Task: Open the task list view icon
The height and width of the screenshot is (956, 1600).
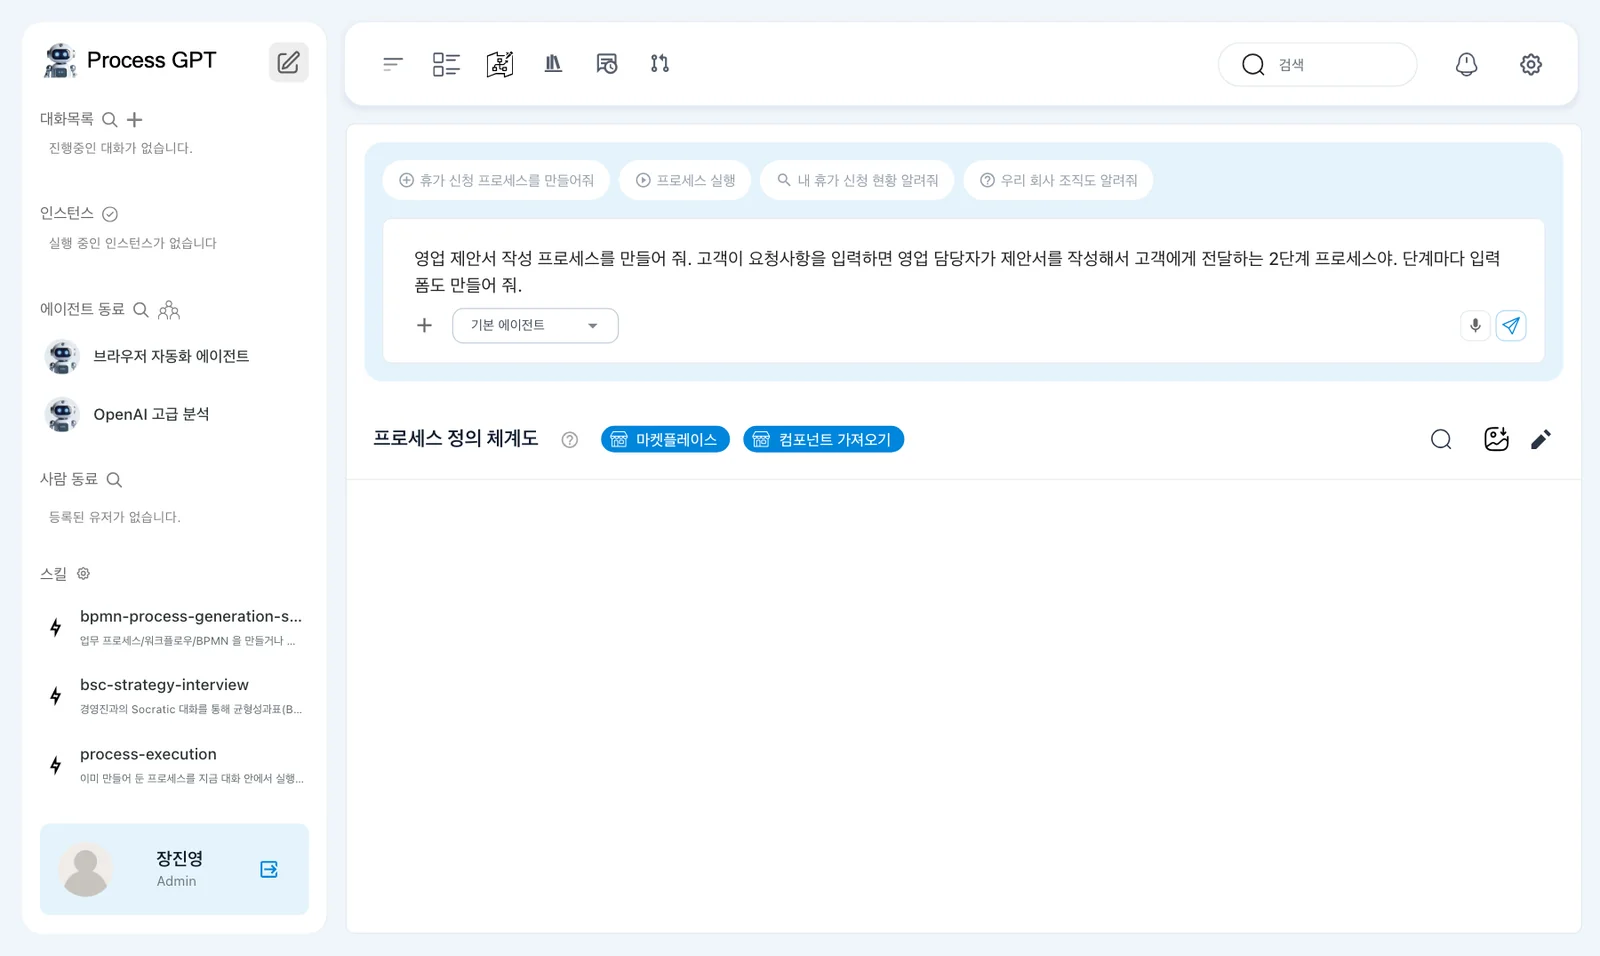Action: 446,64
